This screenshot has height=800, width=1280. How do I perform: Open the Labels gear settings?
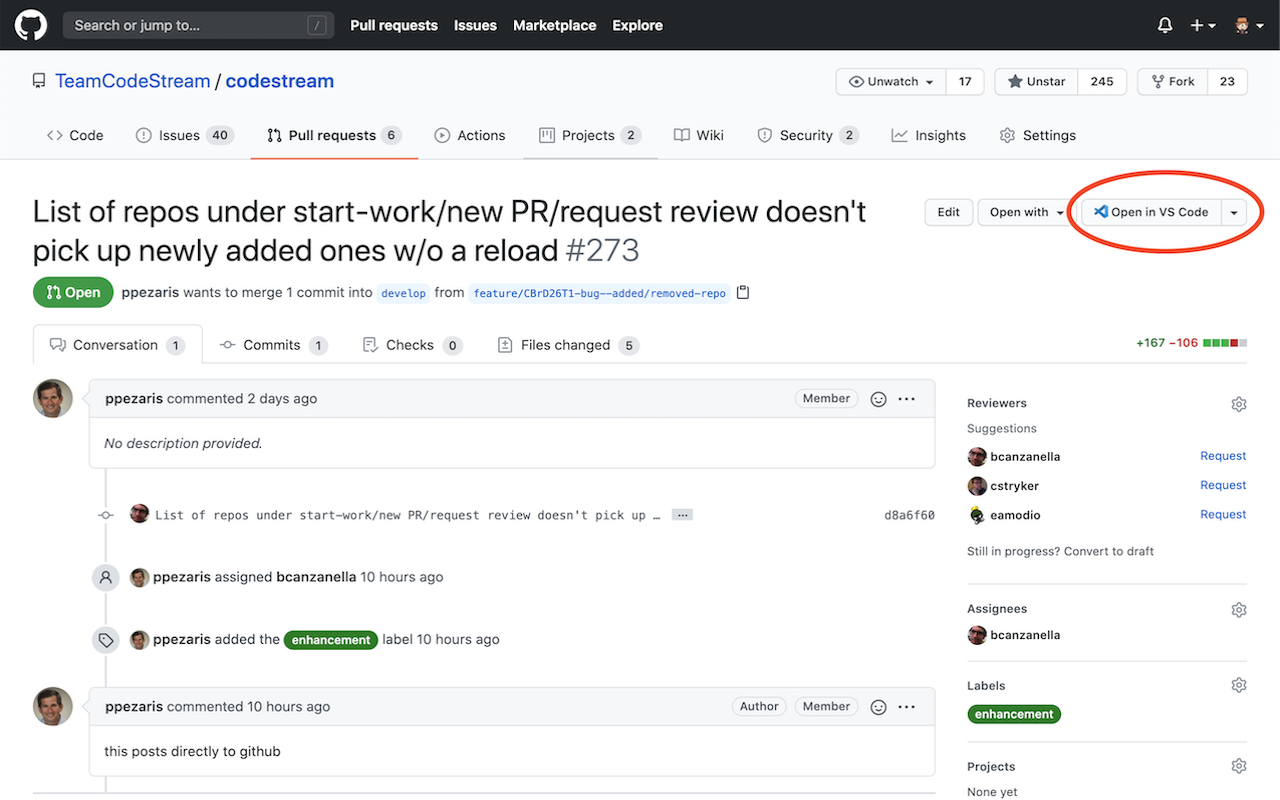click(x=1239, y=686)
